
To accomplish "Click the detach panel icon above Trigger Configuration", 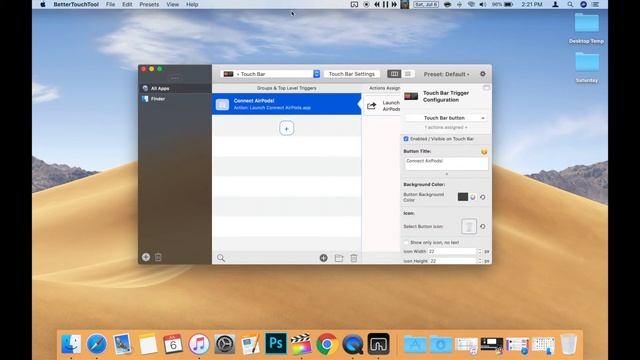I will point(487,88).
